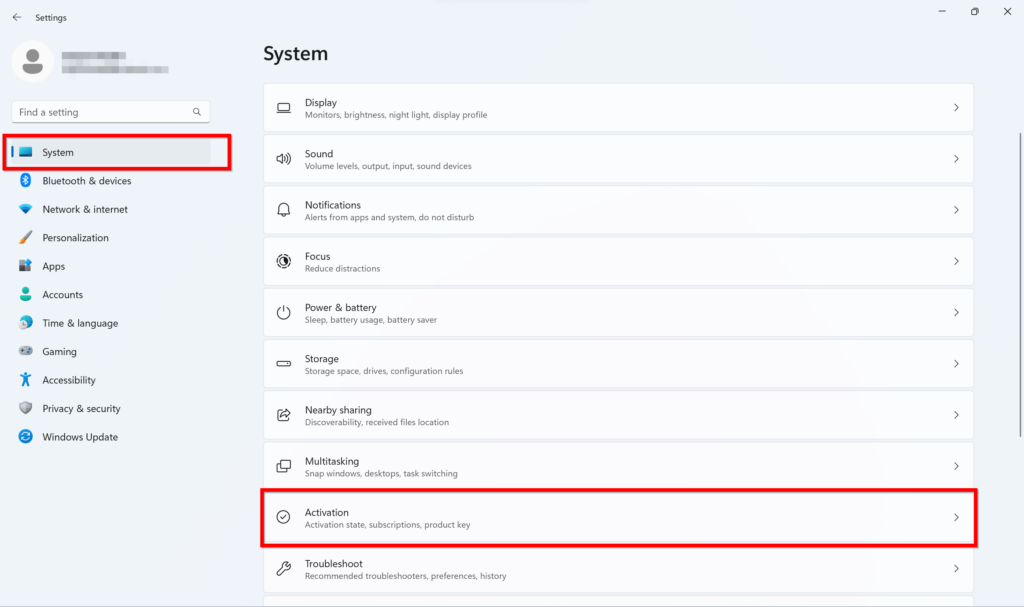This screenshot has width=1024, height=607.
Task: Click the Sound speaker icon
Action: coord(284,159)
